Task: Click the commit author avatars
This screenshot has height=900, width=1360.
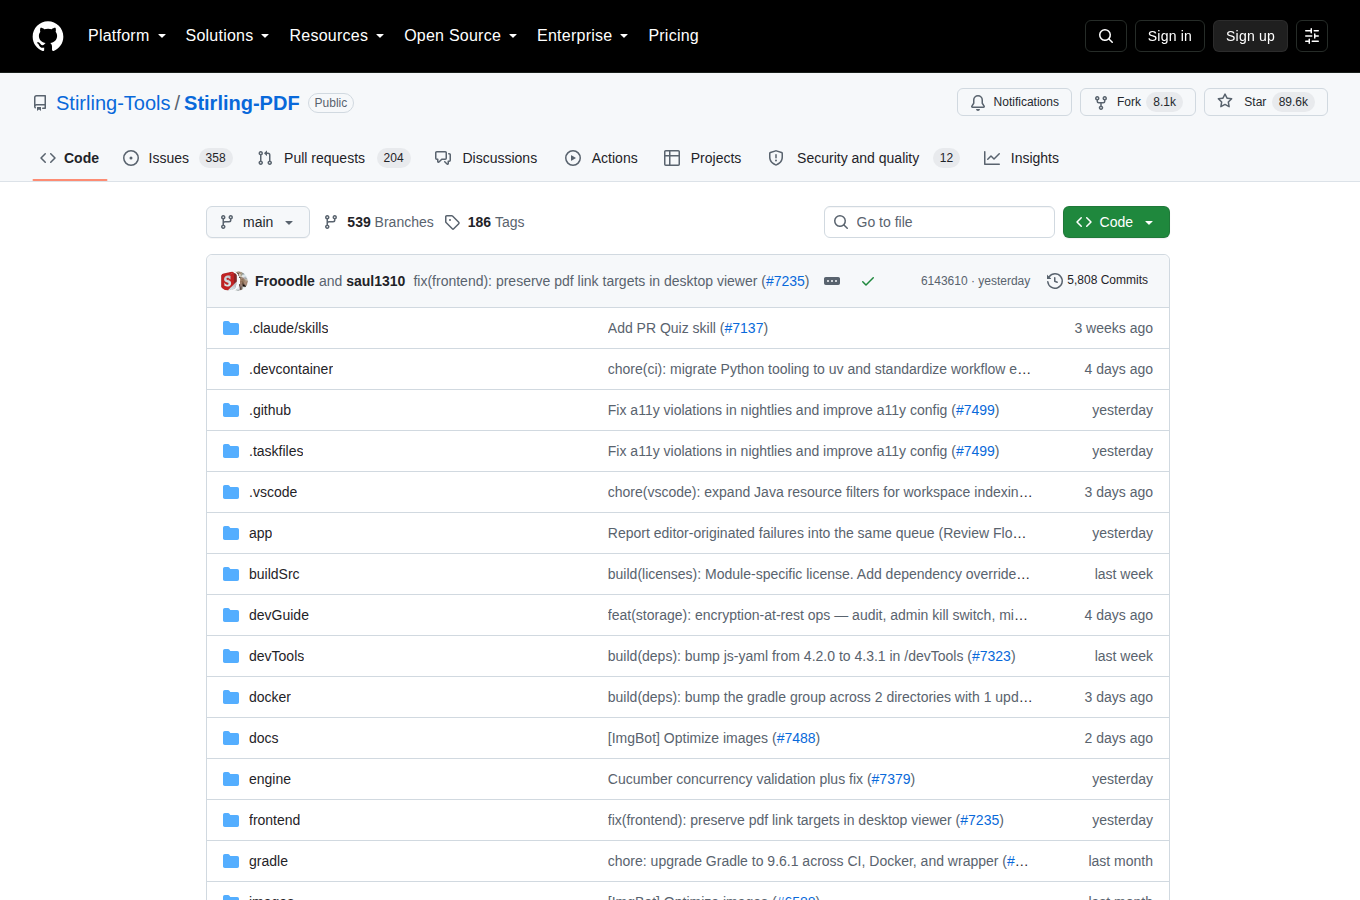Action: coord(234,281)
